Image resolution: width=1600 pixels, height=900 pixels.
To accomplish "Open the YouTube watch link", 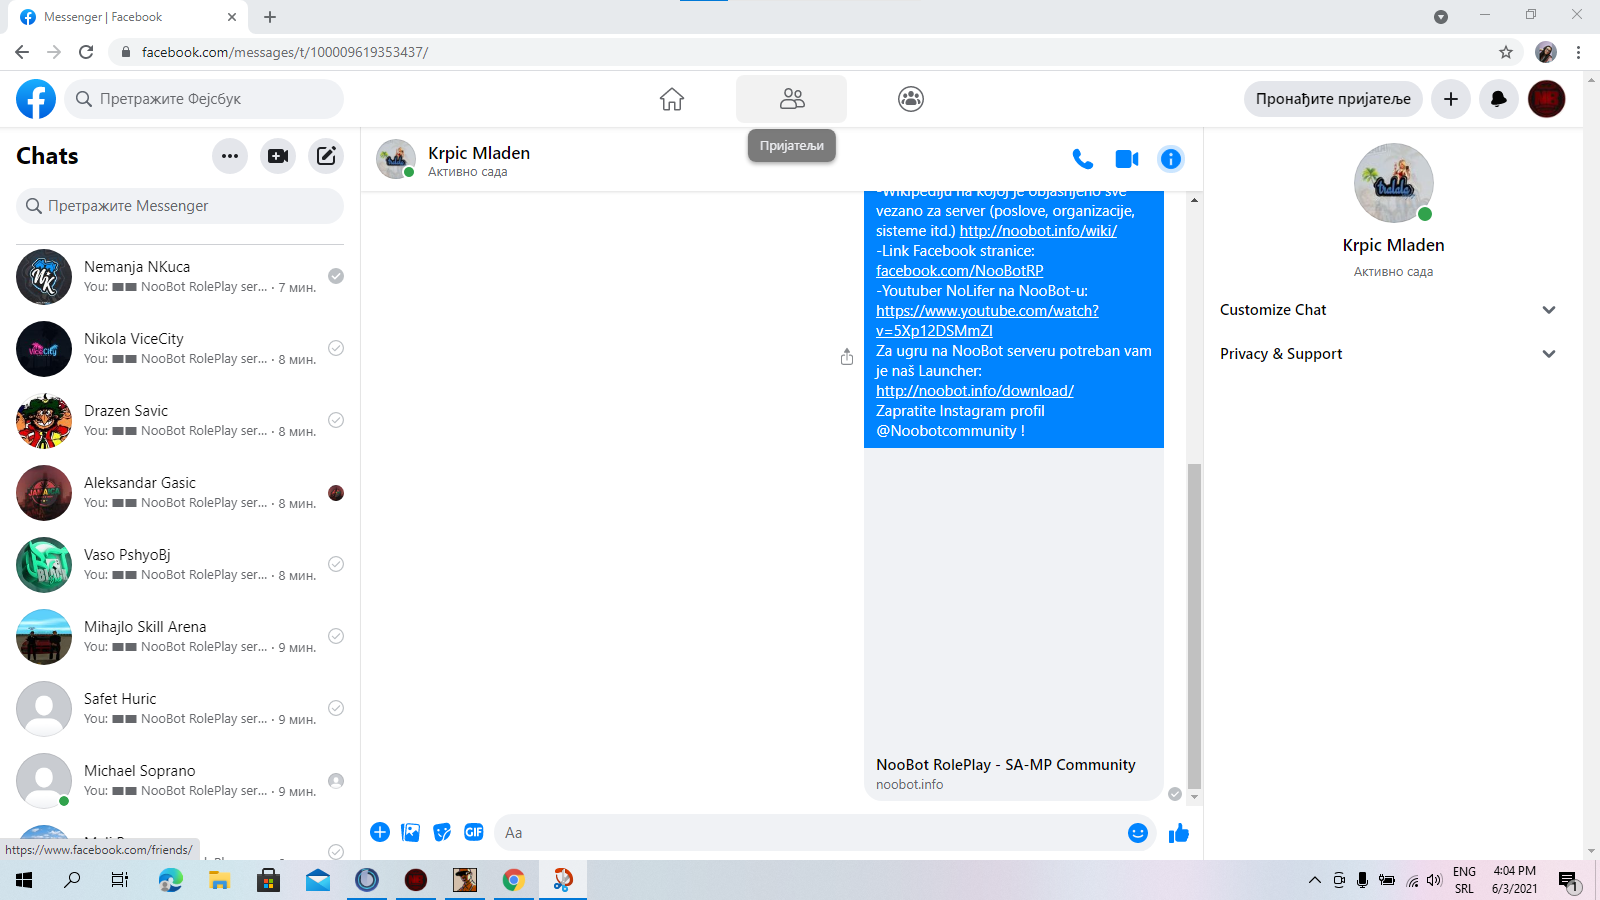I will point(987,321).
